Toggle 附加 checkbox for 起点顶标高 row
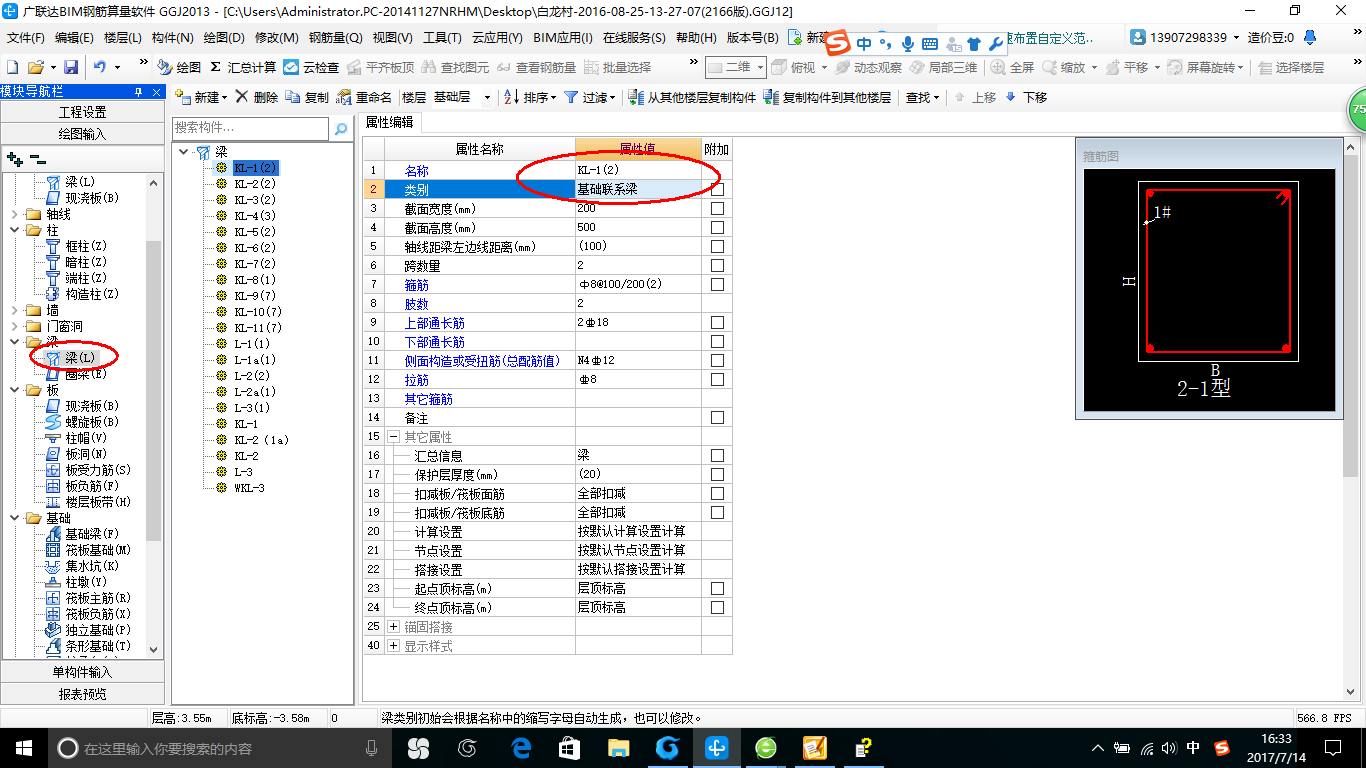Screen dimensions: 1366x768 pos(717,588)
